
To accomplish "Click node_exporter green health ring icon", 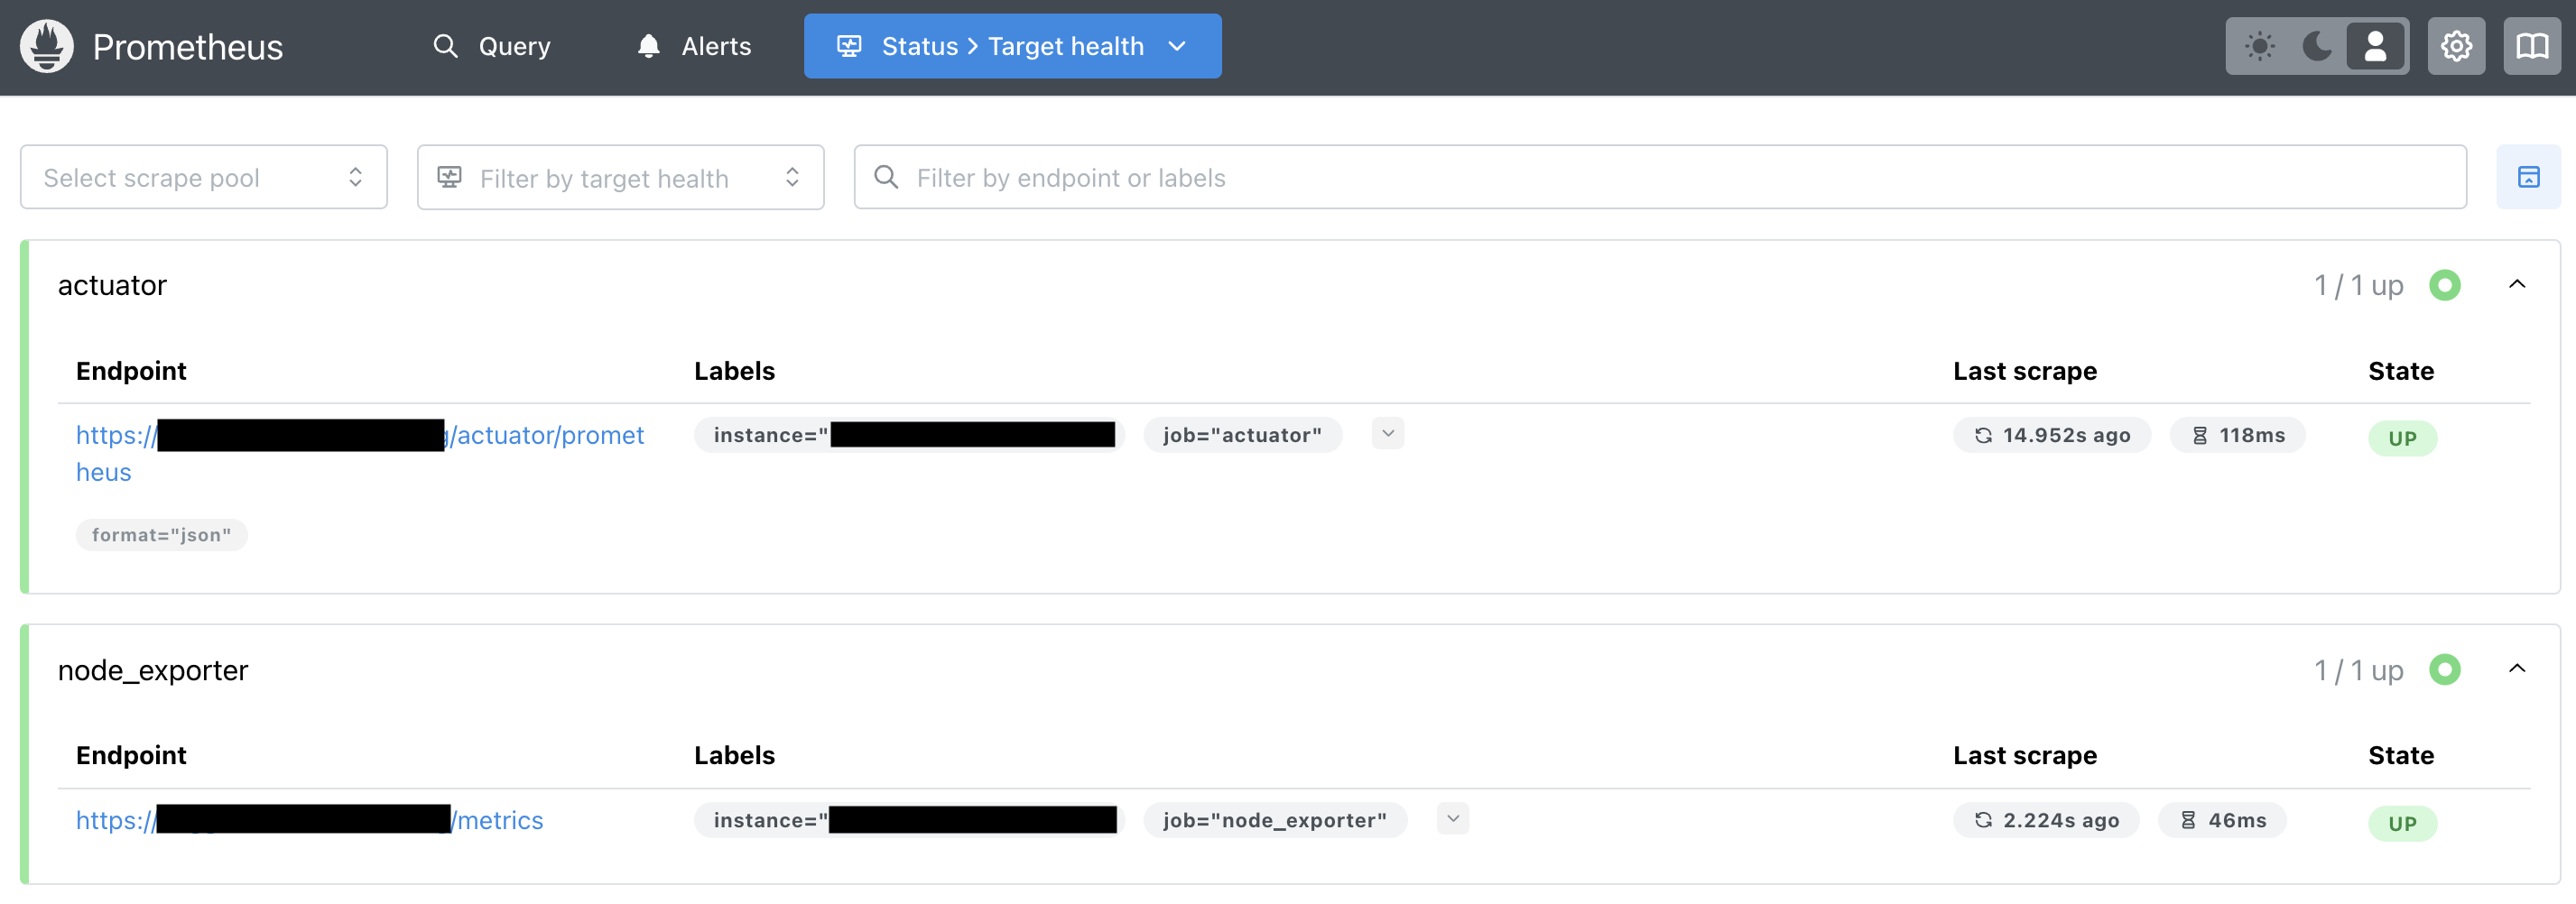I will [2444, 669].
